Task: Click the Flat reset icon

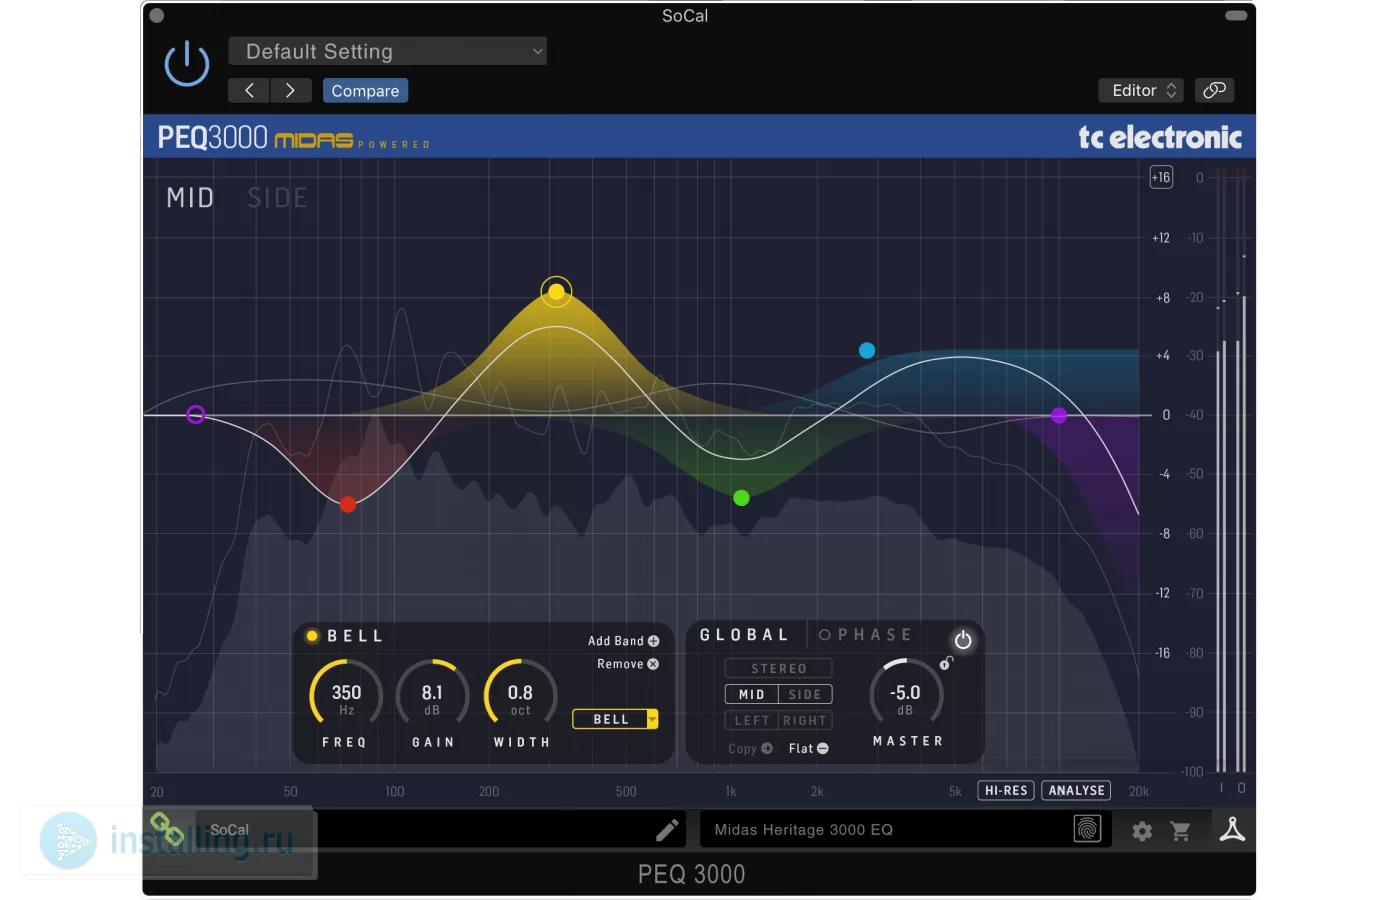Action: 823,748
